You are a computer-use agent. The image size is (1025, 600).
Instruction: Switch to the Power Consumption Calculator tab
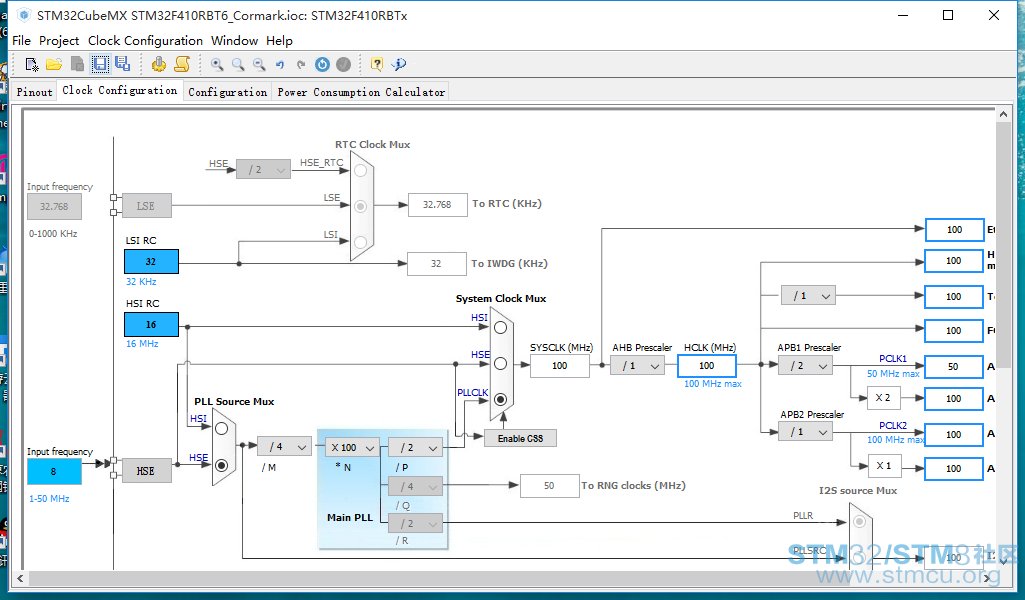[361, 92]
